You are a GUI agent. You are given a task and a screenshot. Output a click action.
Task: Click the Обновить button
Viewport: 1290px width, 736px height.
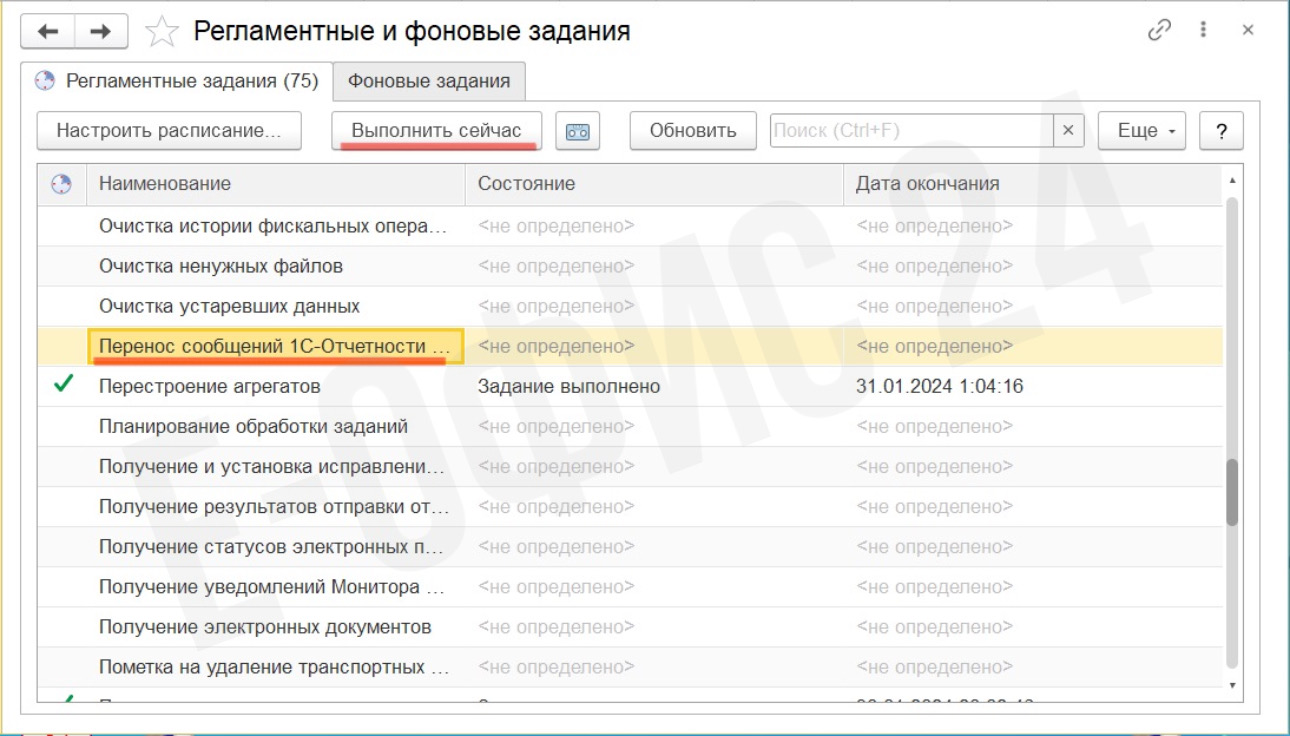pyautogui.click(x=692, y=130)
